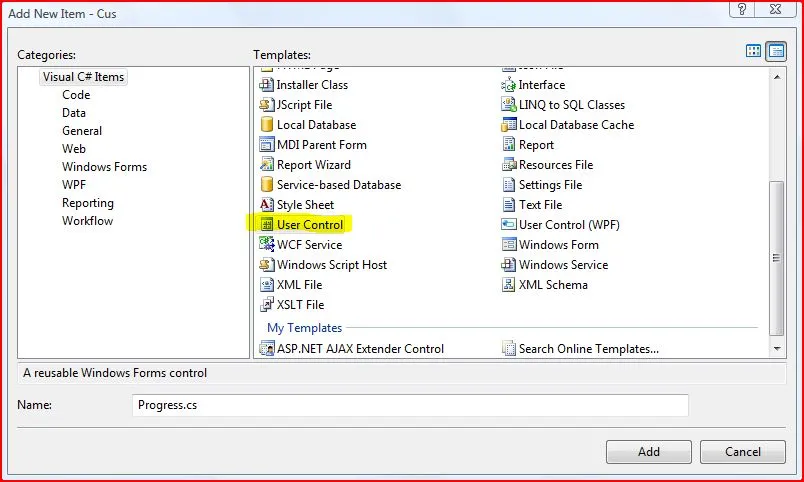The image size is (804, 482).
Task: Click Search Online Templates icon
Action: pyautogui.click(x=508, y=349)
